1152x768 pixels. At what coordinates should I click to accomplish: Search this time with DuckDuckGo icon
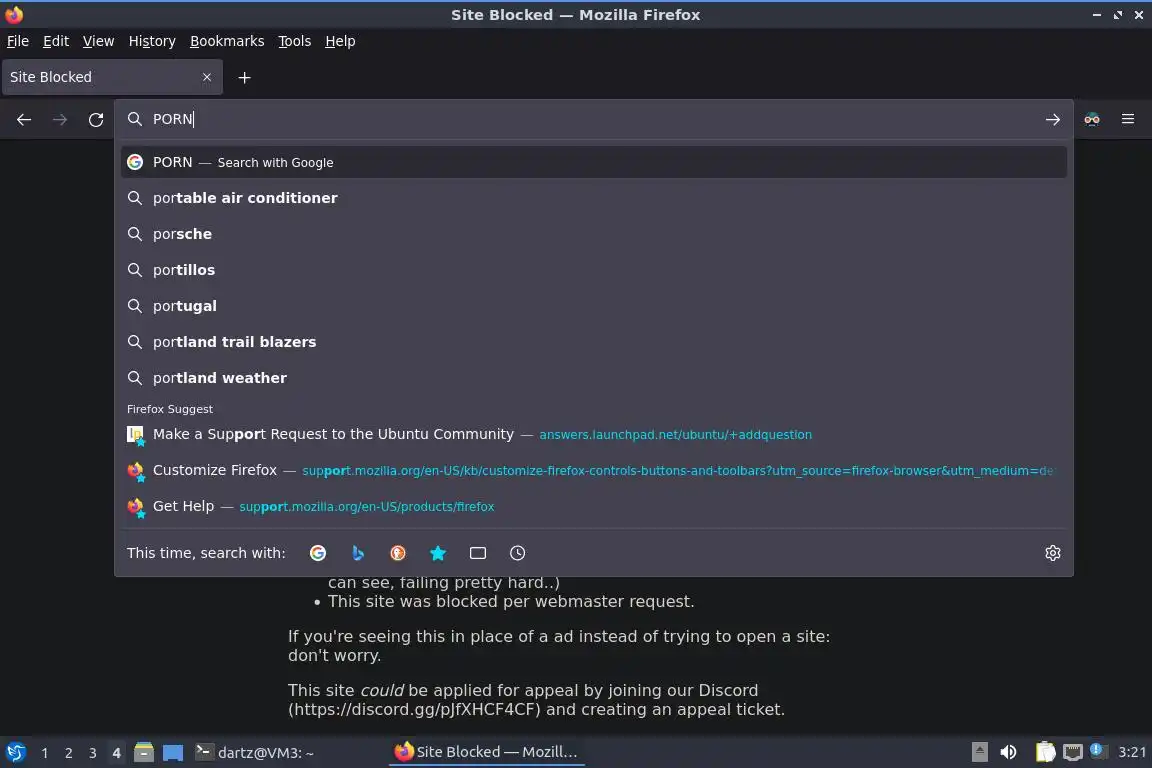click(x=397, y=553)
